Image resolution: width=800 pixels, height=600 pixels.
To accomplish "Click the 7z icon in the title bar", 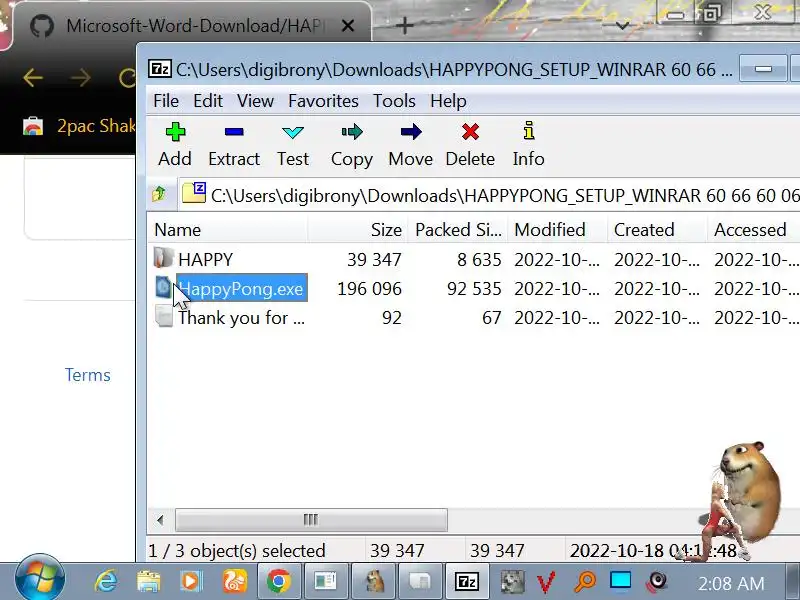I will (x=159, y=68).
